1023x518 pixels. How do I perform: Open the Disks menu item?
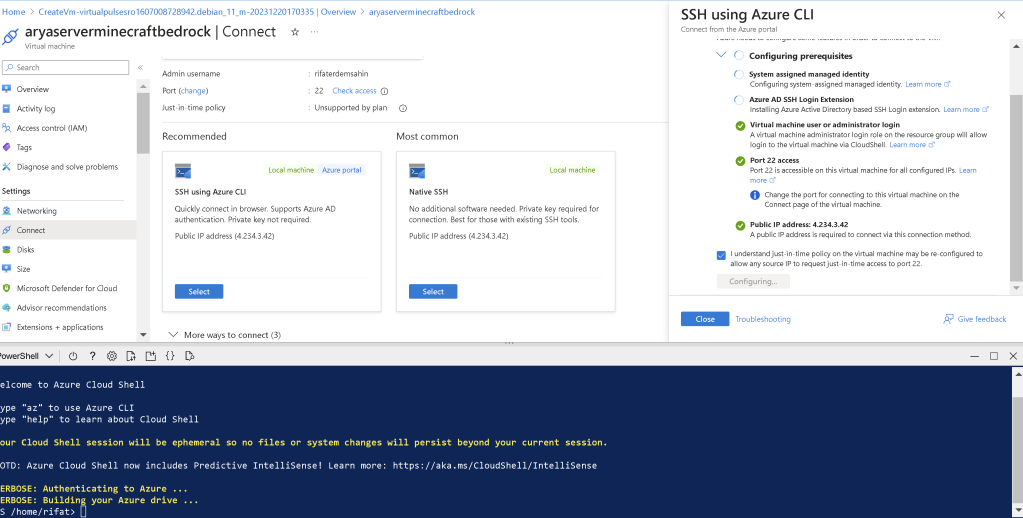68,249
